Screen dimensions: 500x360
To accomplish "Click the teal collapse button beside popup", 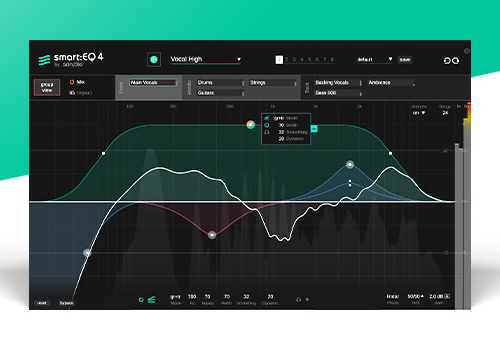I will (314, 129).
